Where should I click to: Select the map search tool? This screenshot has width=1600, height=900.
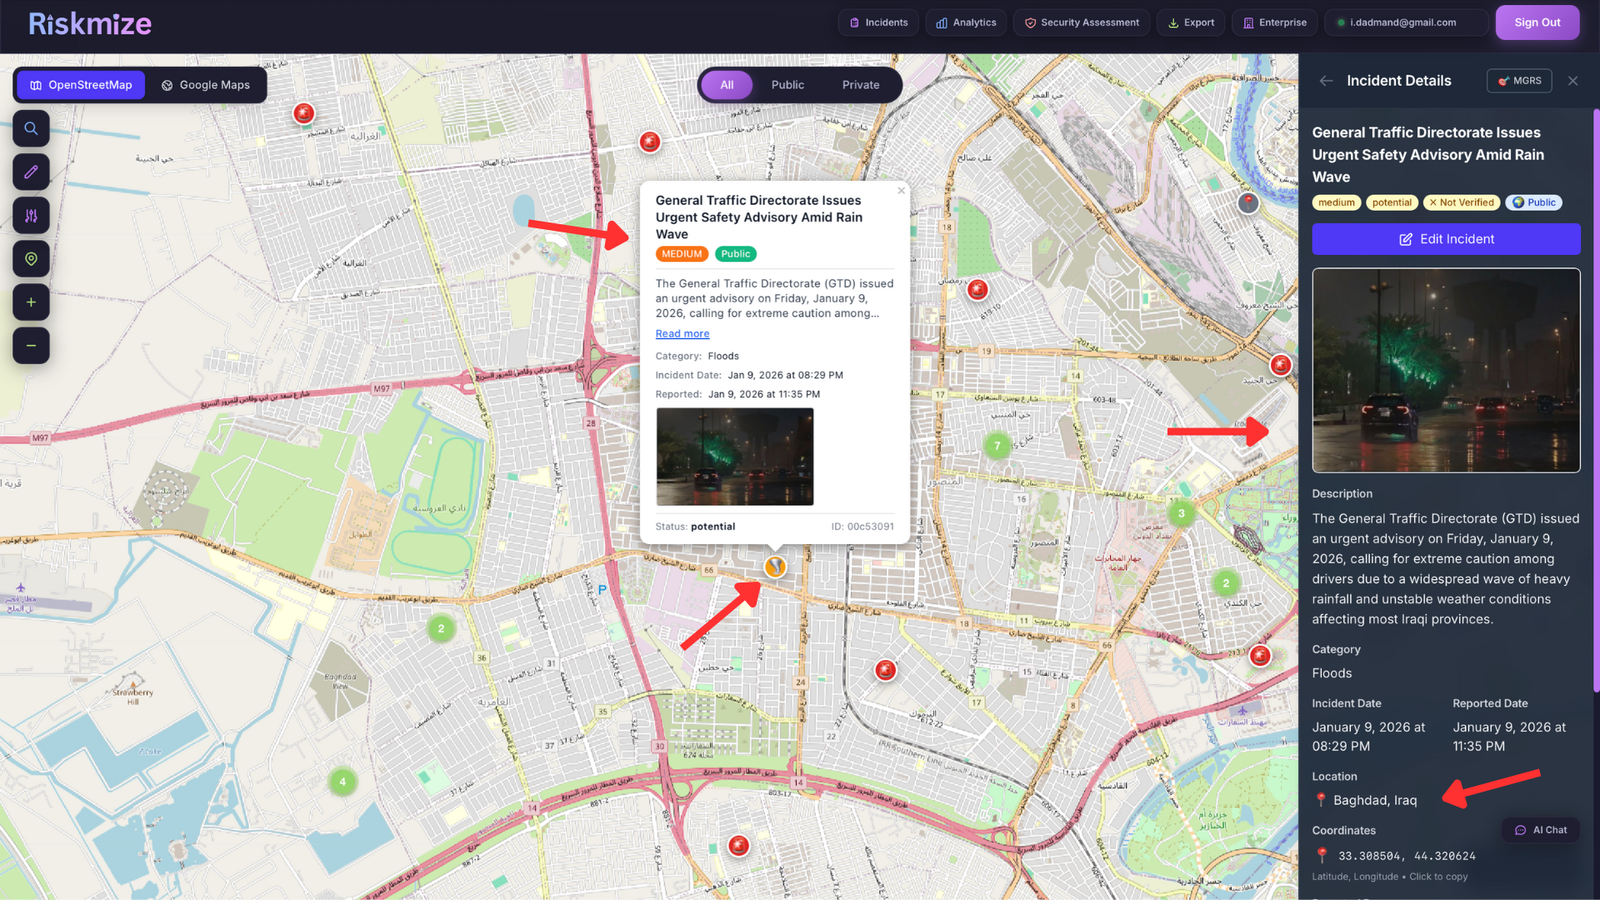coord(31,128)
